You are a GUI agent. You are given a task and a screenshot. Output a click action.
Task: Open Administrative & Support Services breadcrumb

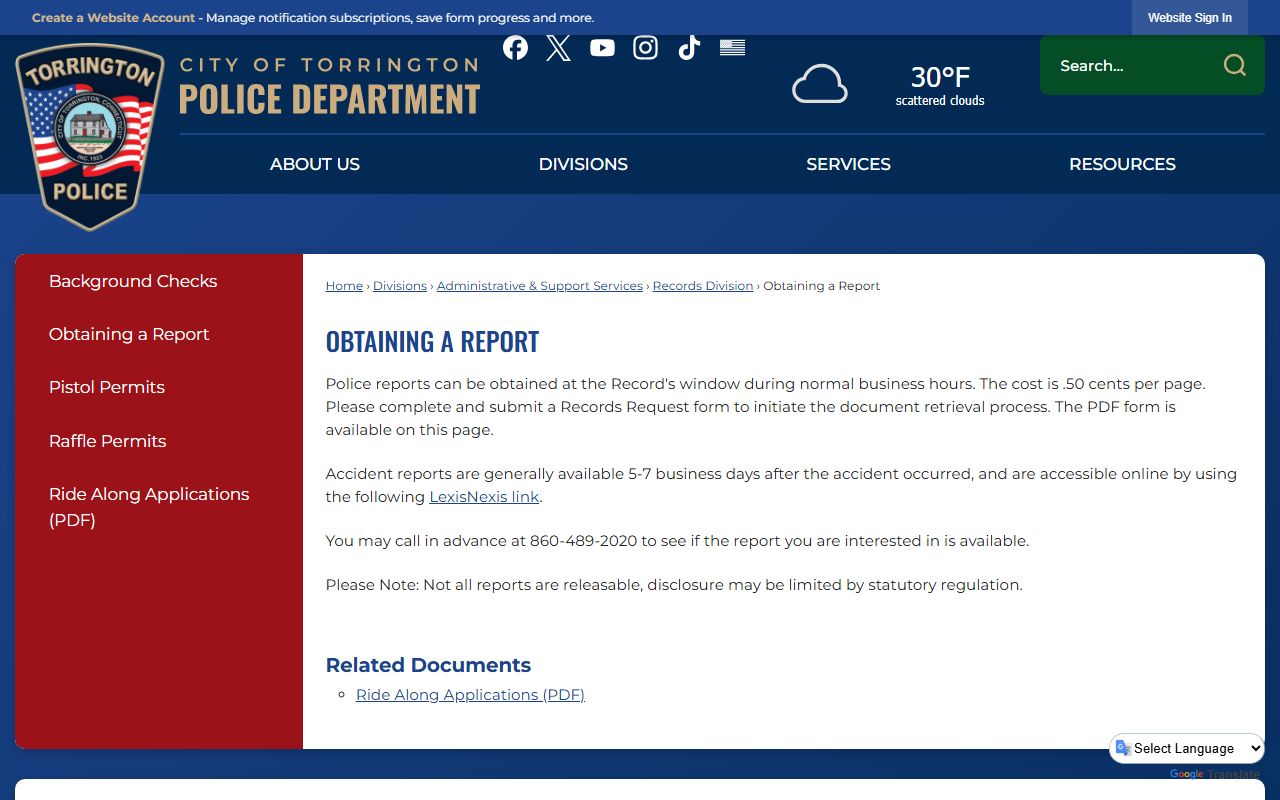point(540,286)
